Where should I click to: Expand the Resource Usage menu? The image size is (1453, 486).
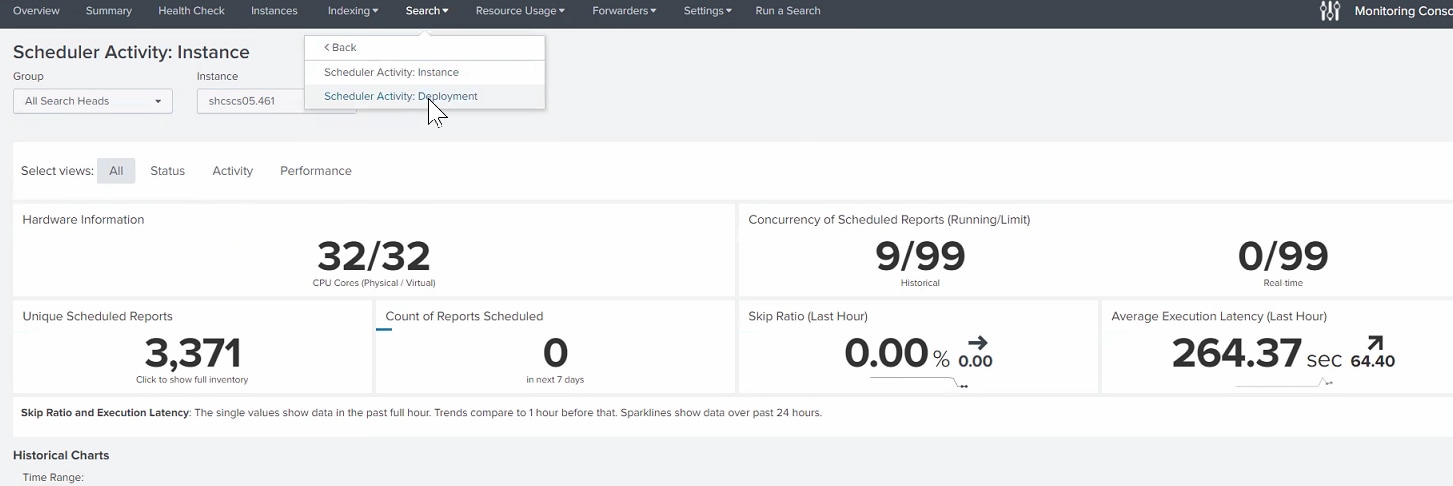(x=520, y=11)
